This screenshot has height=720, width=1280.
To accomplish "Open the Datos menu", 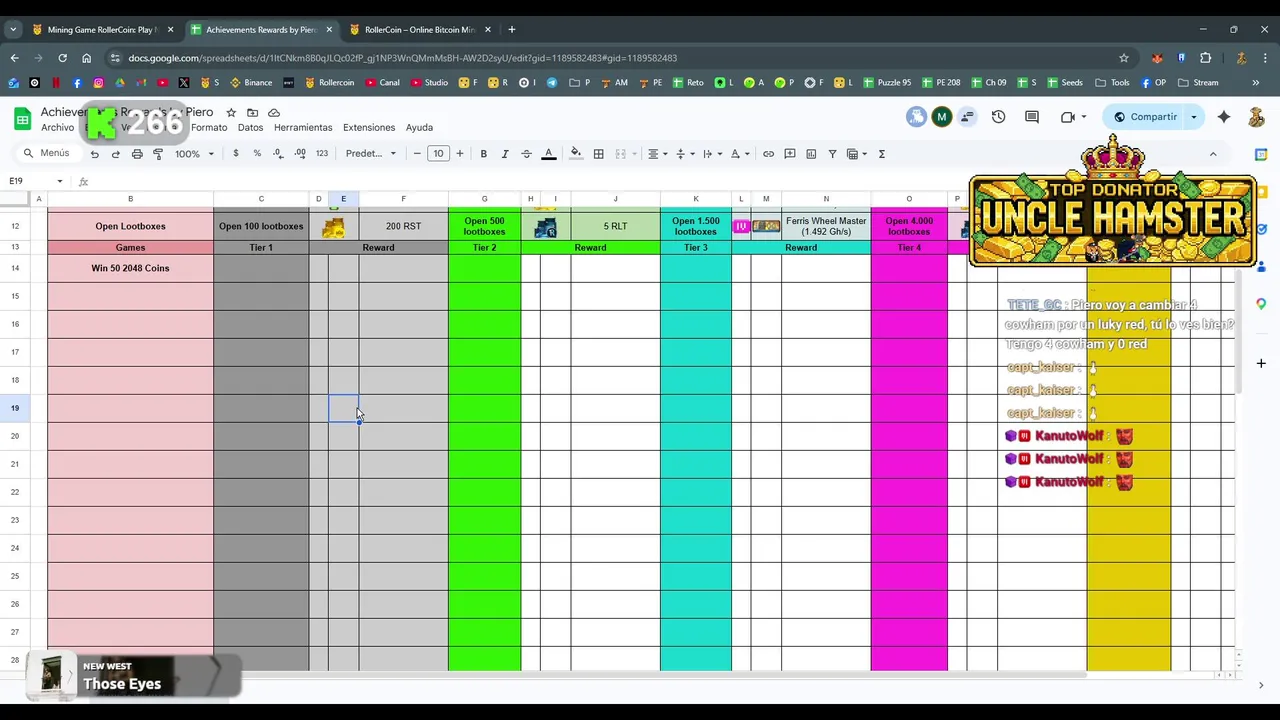I will [x=250, y=128].
